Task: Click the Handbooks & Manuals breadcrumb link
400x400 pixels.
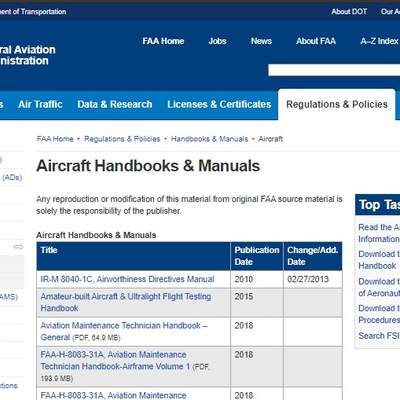Action: (x=209, y=139)
